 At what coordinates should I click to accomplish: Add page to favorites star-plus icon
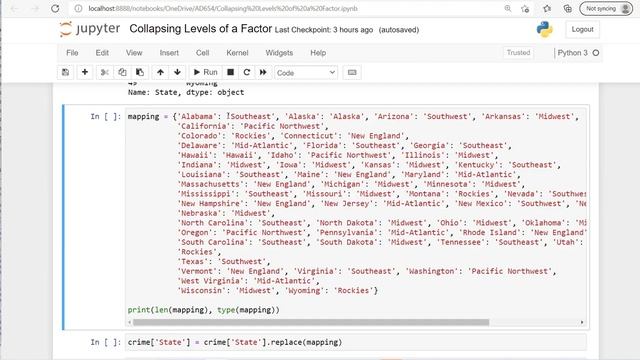[525, 8]
